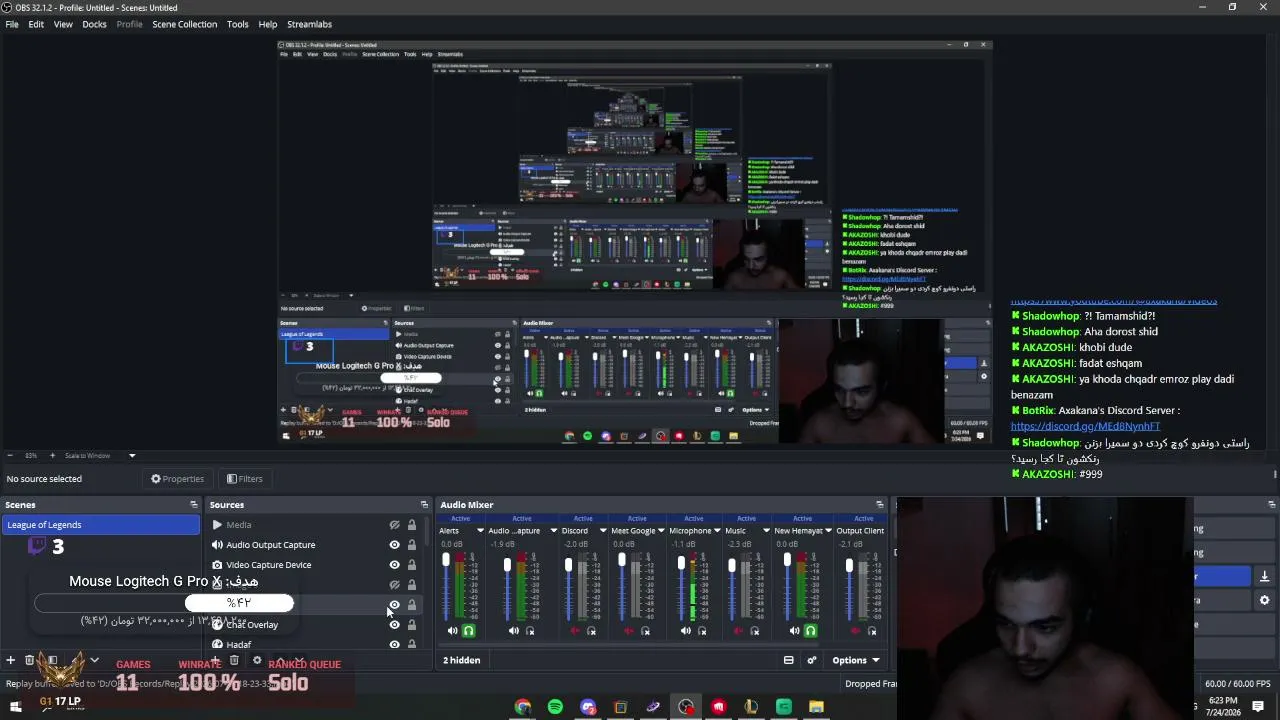
Task: Mute the Audio Output Capture mixer channel
Action: point(513,631)
